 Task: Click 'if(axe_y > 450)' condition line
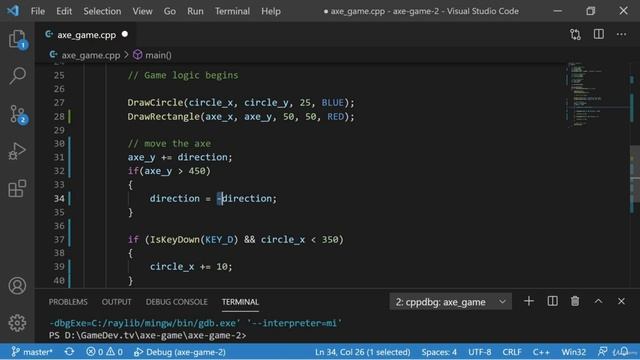pos(169,171)
